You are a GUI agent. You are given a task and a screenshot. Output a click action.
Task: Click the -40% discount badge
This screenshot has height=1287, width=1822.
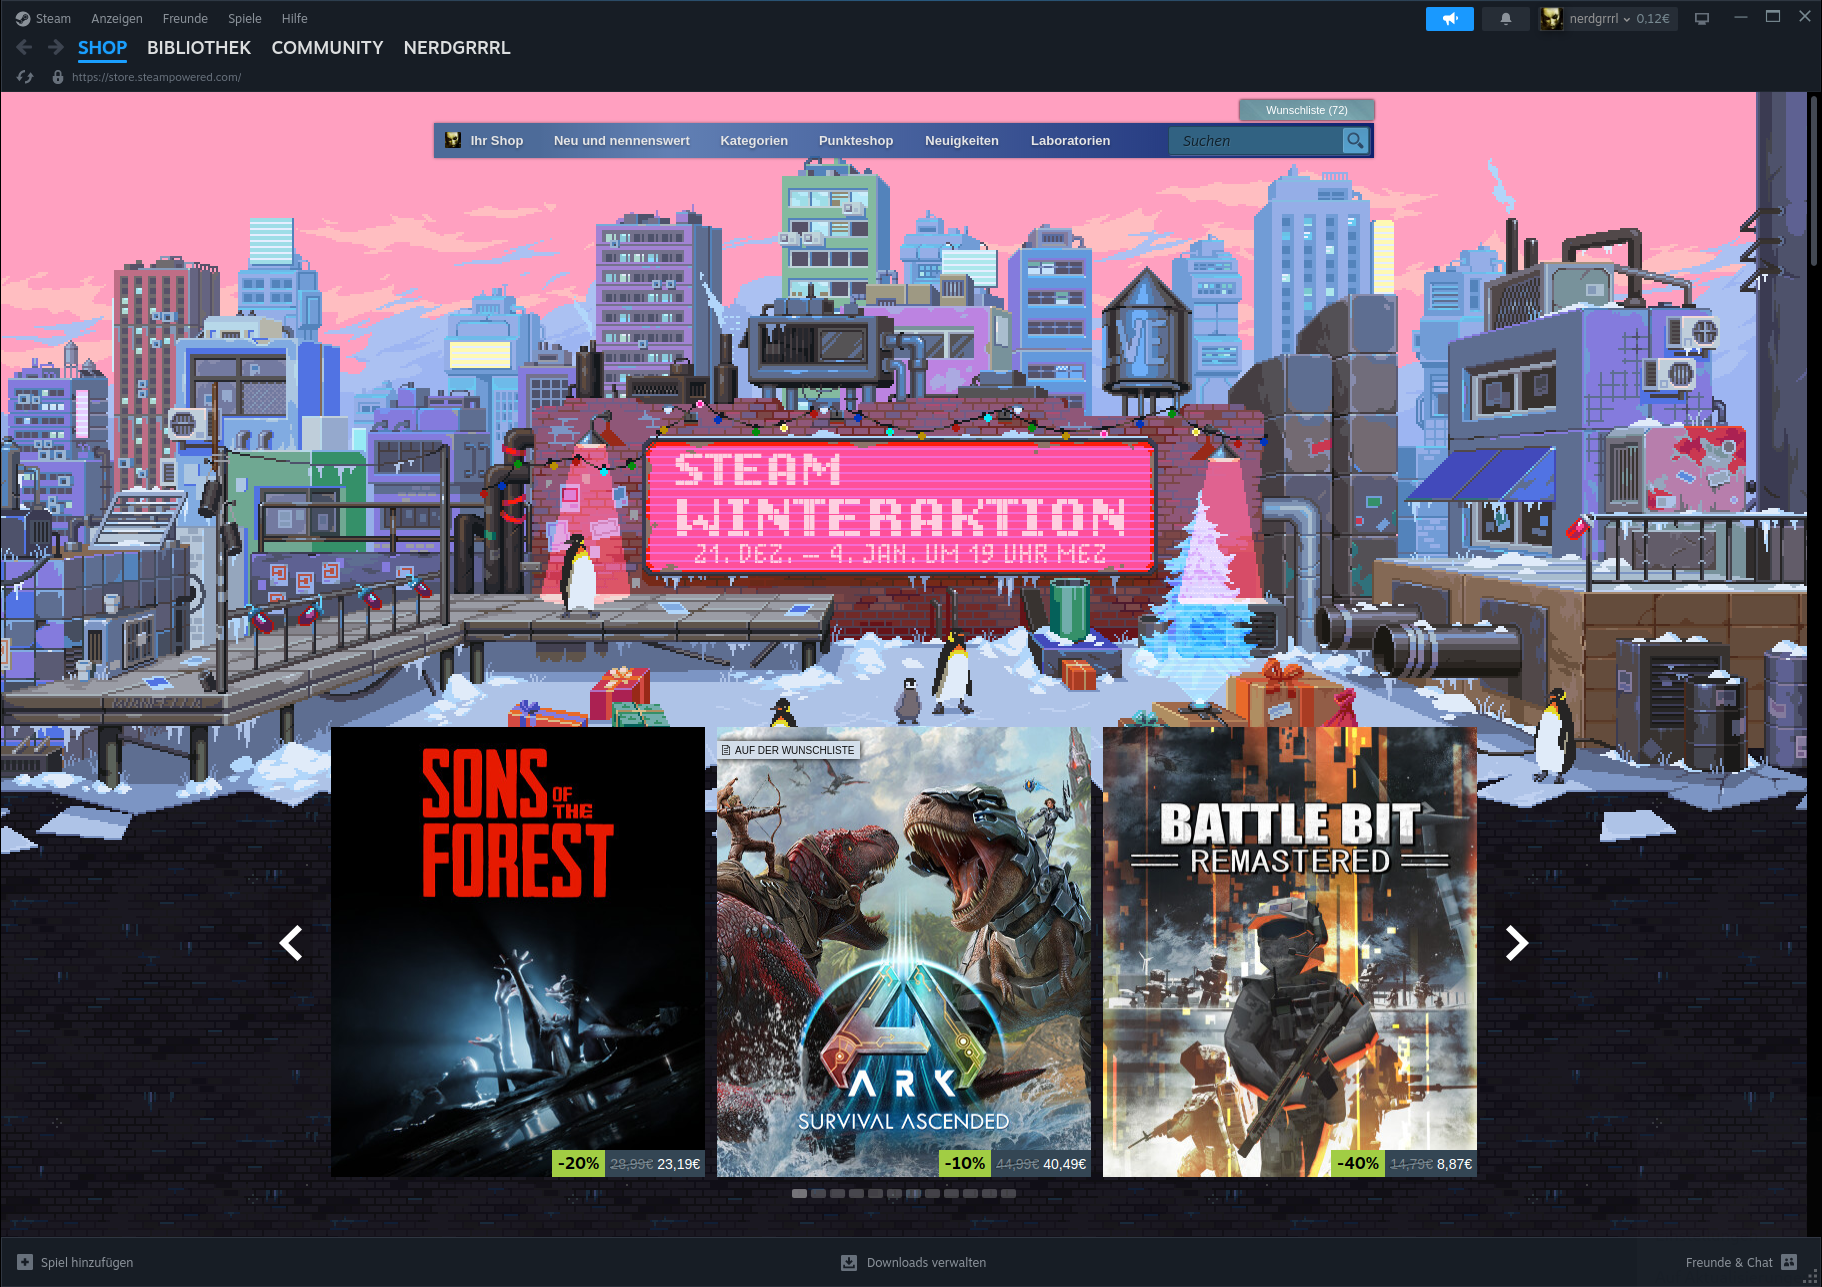click(x=1358, y=1164)
